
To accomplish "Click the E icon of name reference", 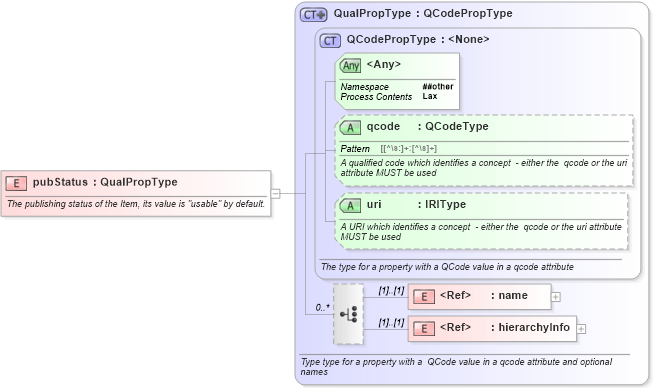I will [x=424, y=297].
